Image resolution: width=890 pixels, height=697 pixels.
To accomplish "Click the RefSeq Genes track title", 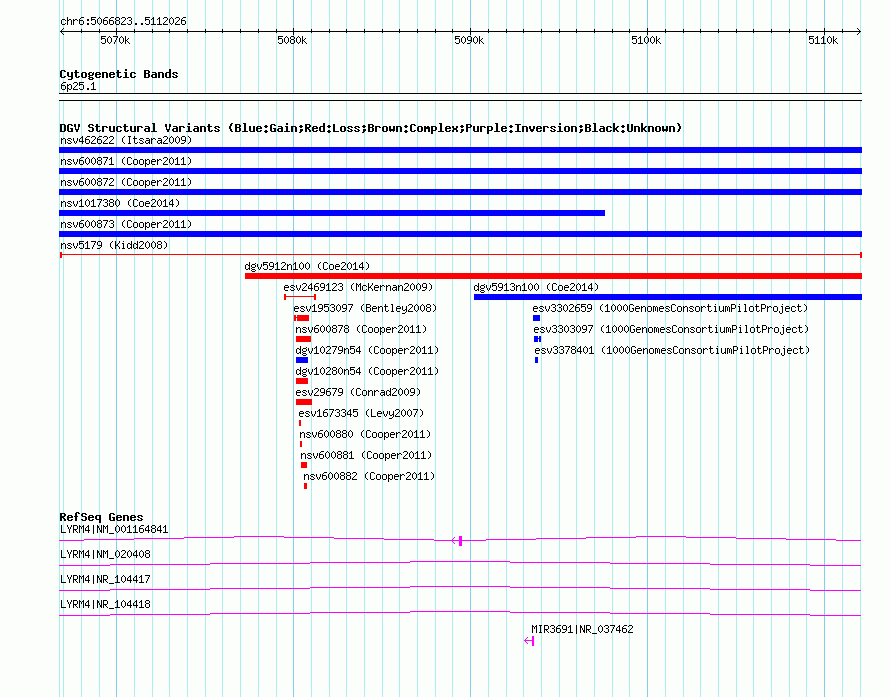I will pos(102,517).
